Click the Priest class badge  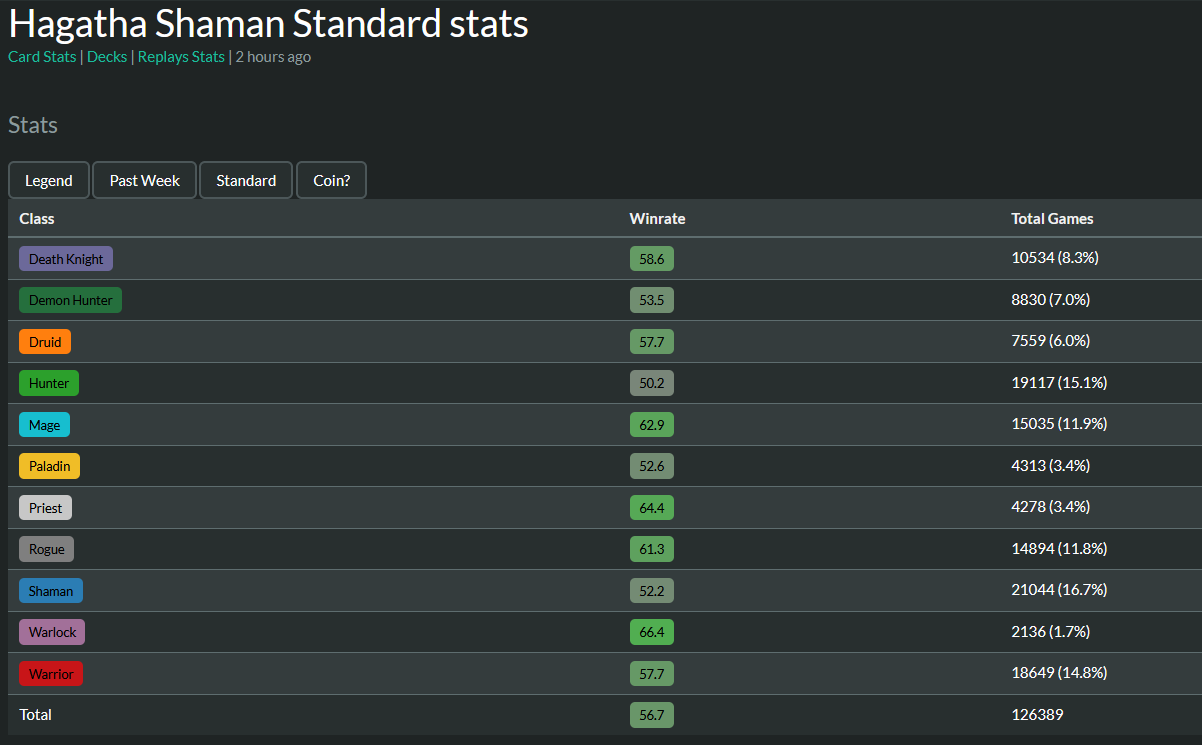pyautogui.click(x=45, y=508)
